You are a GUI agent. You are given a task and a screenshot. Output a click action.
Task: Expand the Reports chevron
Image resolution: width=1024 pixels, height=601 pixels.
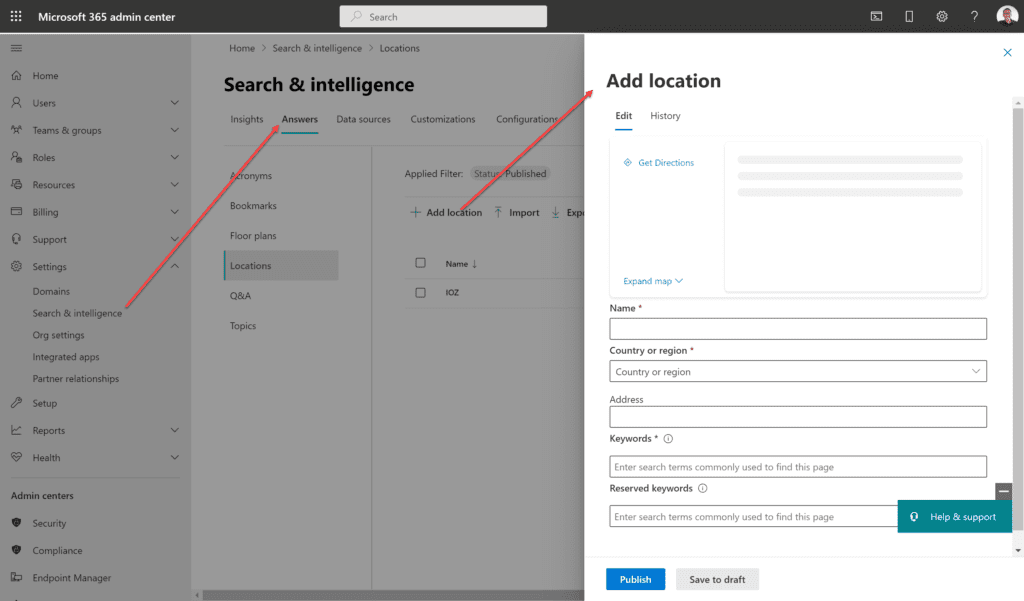point(174,430)
